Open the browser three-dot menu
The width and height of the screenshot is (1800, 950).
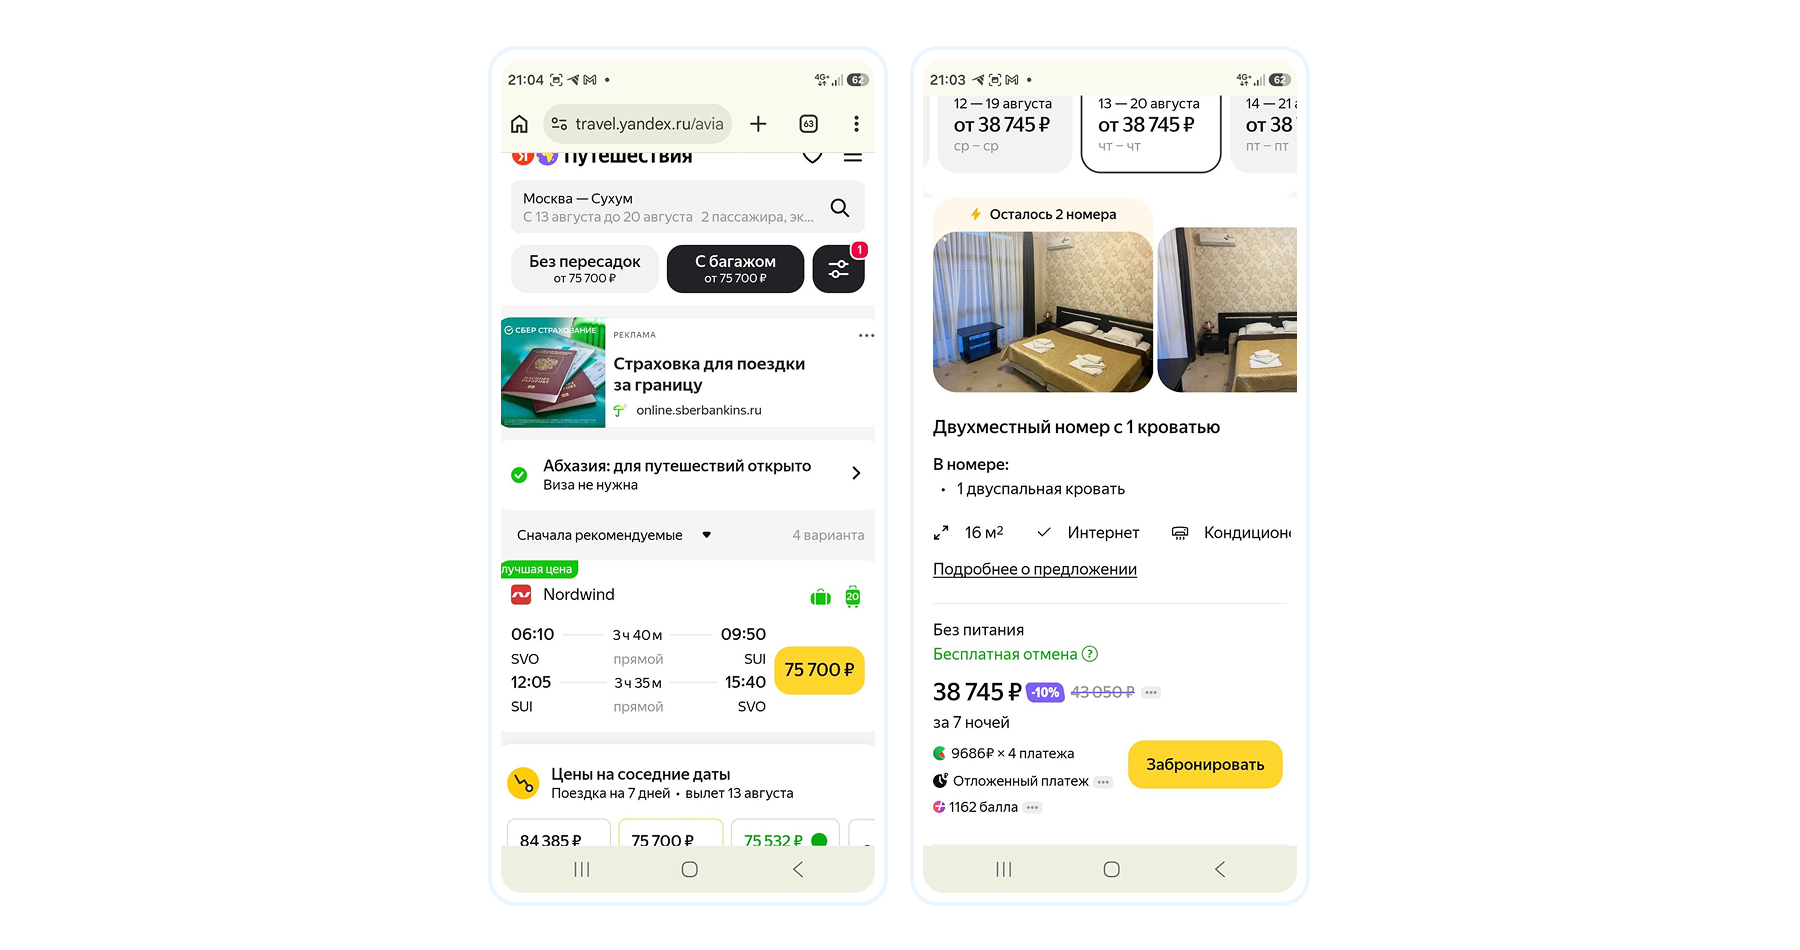pos(856,124)
